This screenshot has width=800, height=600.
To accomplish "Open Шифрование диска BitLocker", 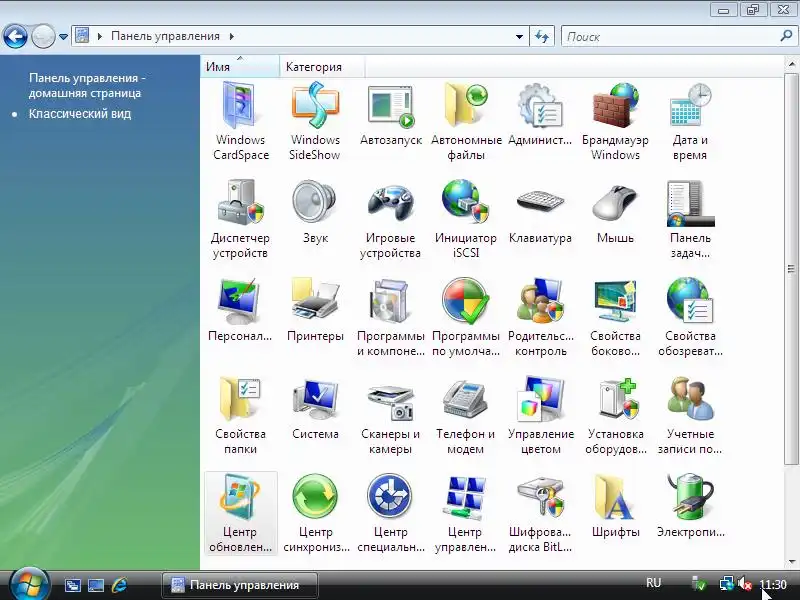I will coord(540,514).
